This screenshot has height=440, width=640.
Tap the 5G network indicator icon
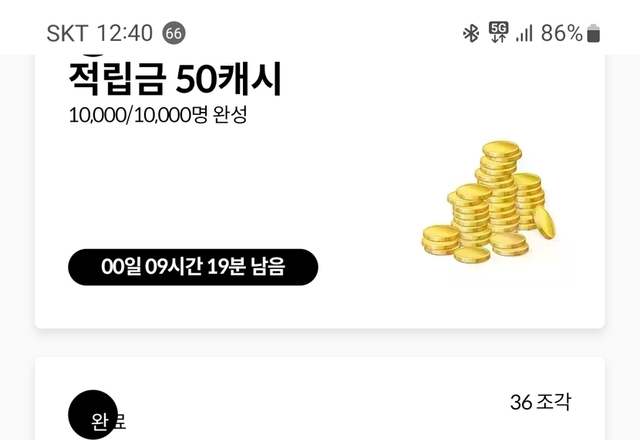pyautogui.click(x=498, y=33)
